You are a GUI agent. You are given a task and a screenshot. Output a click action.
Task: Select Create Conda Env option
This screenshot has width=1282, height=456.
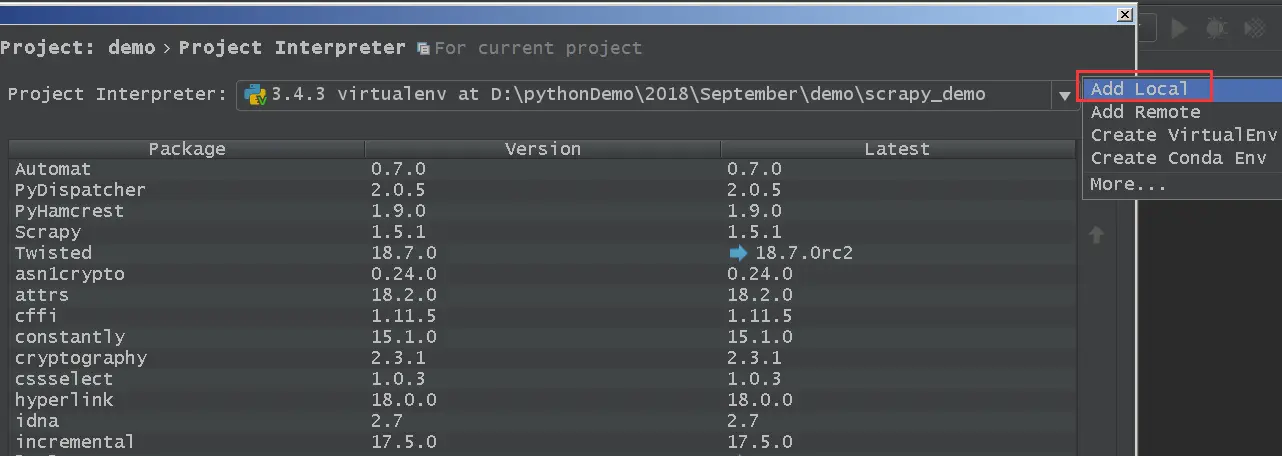coord(1178,158)
